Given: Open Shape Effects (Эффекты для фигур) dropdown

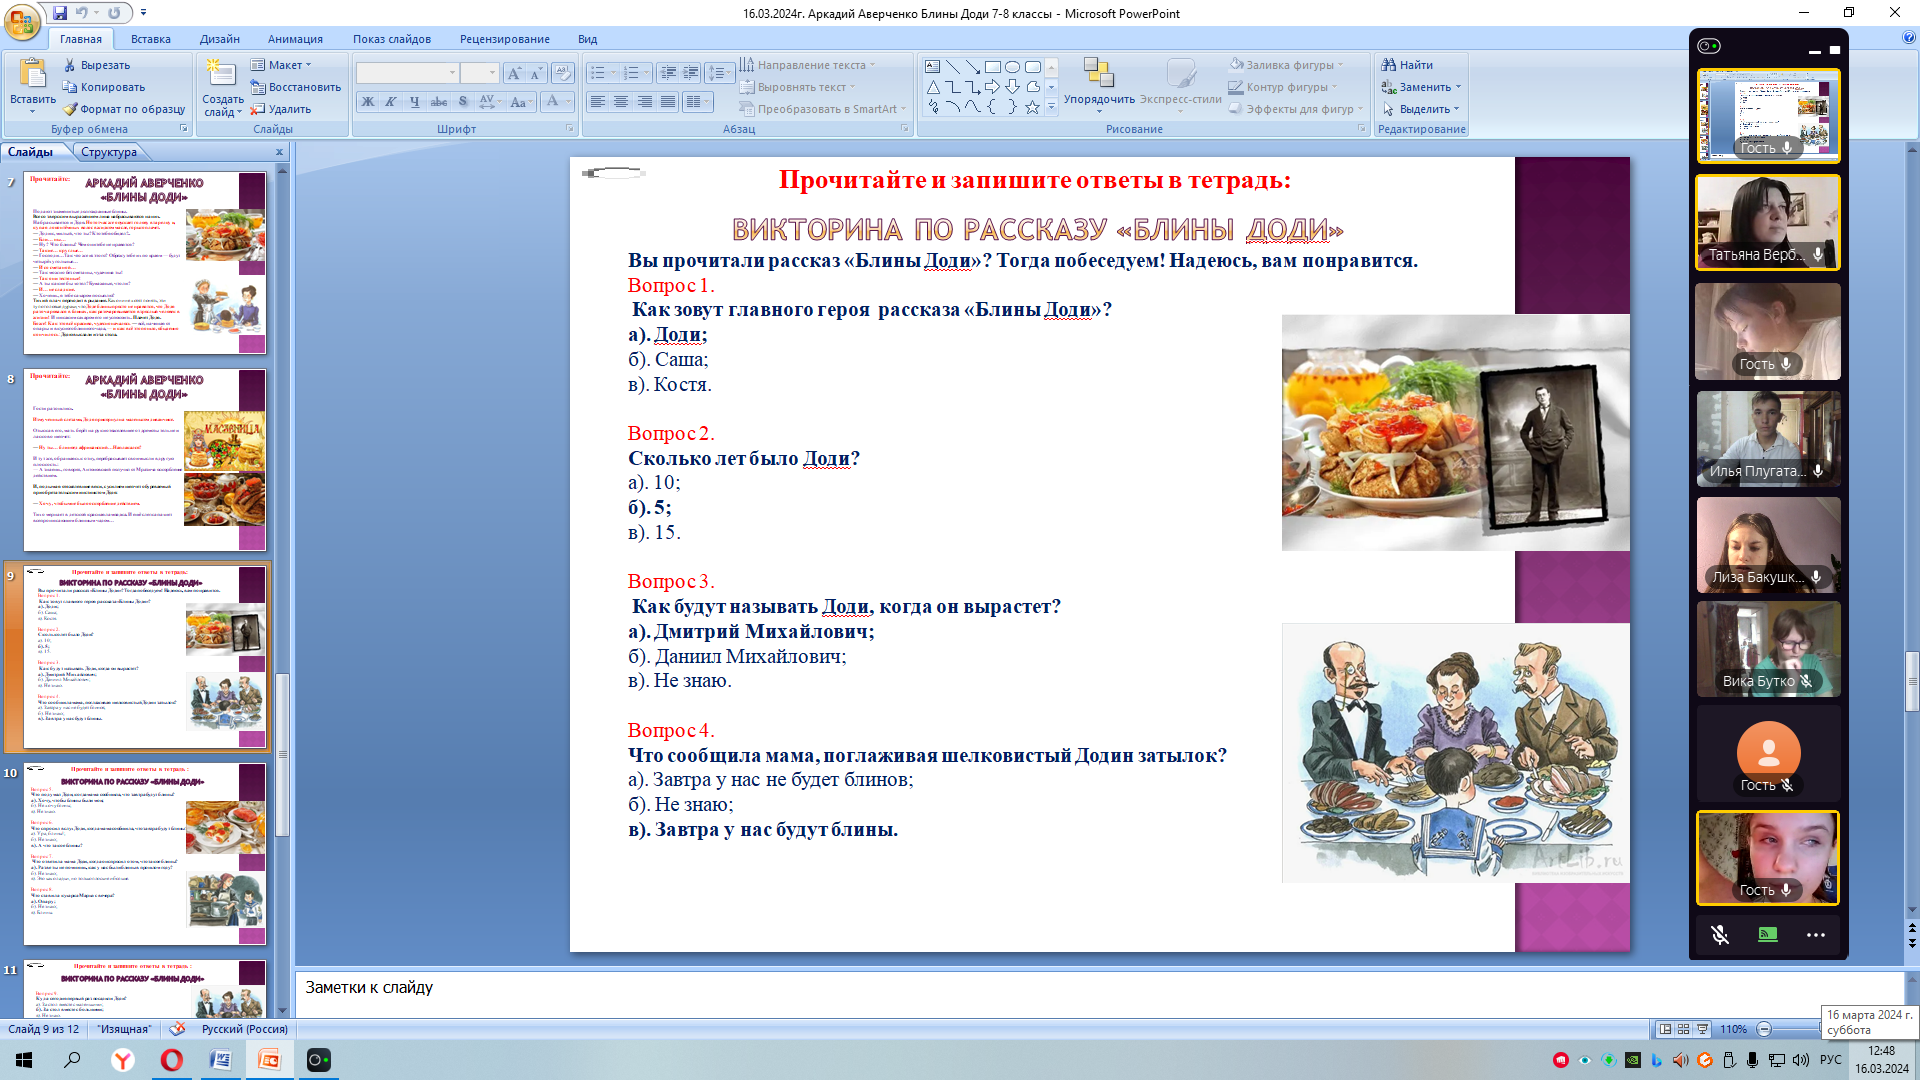Looking at the screenshot, I should pyautogui.click(x=1296, y=109).
